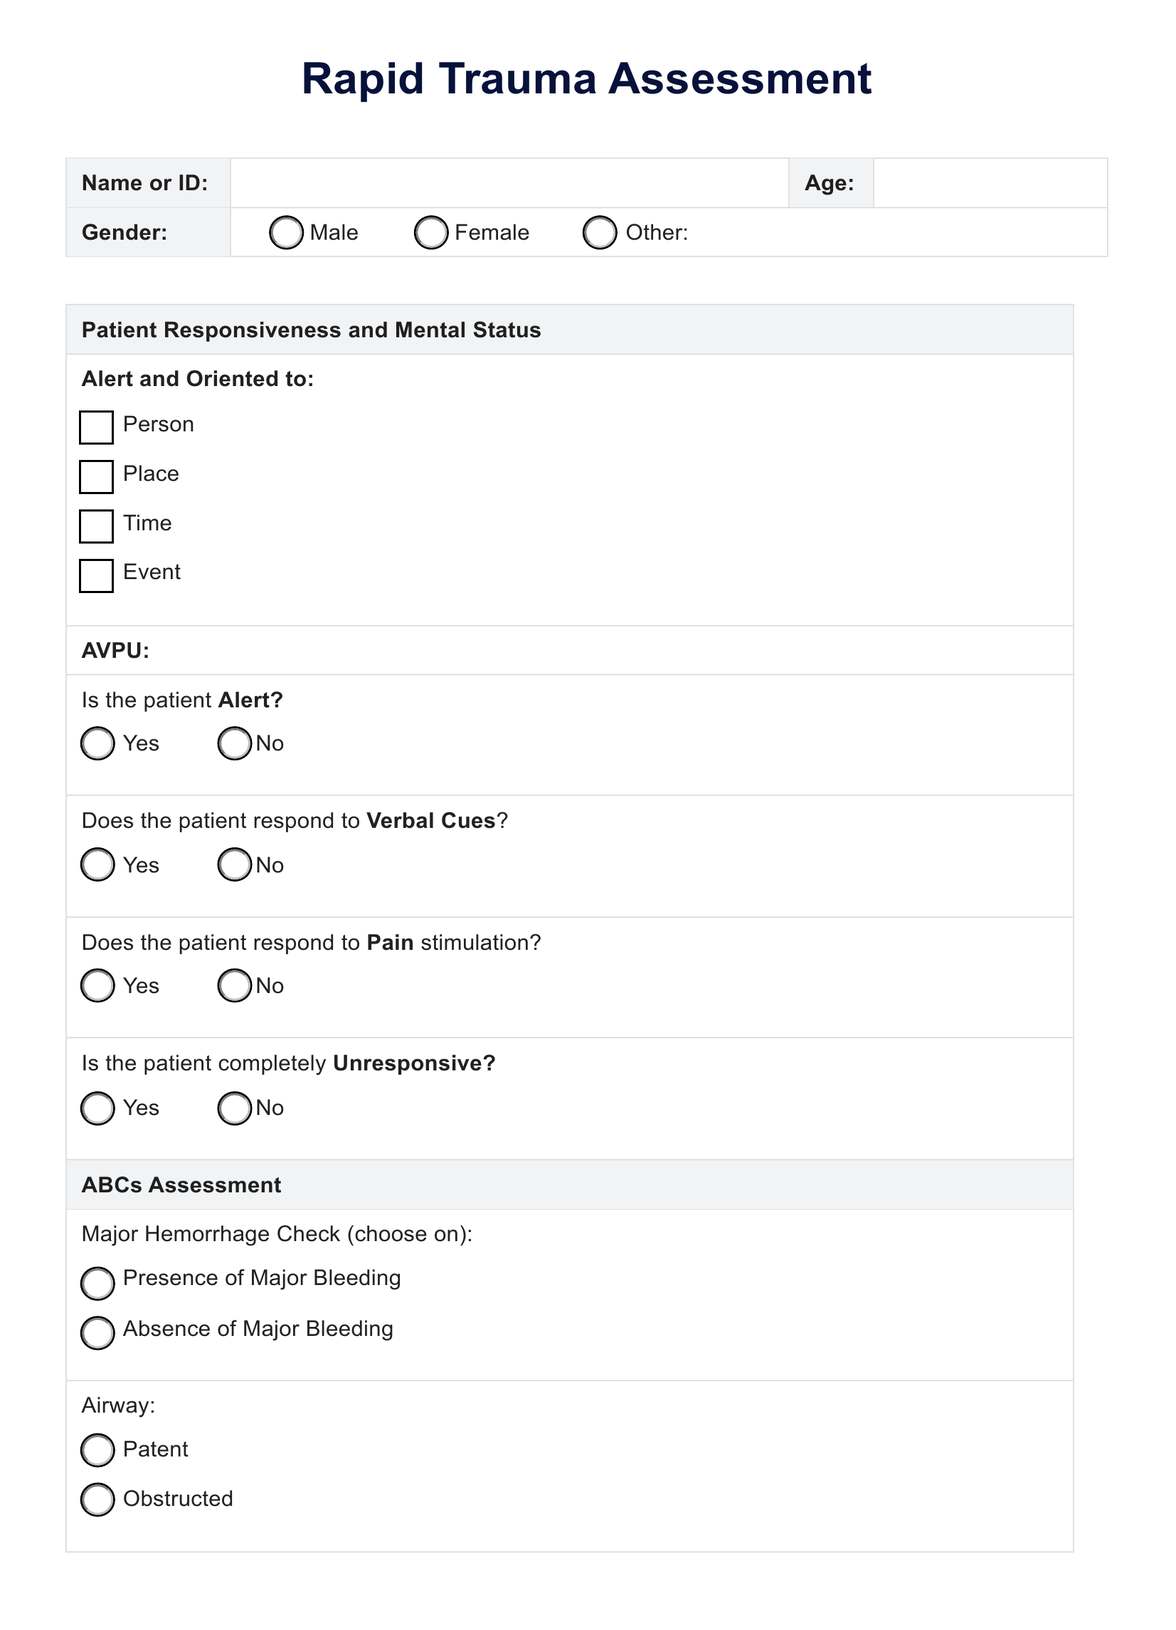Select Male gender option
Viewport: 1176px width, 1630px height.
(286, 233)
